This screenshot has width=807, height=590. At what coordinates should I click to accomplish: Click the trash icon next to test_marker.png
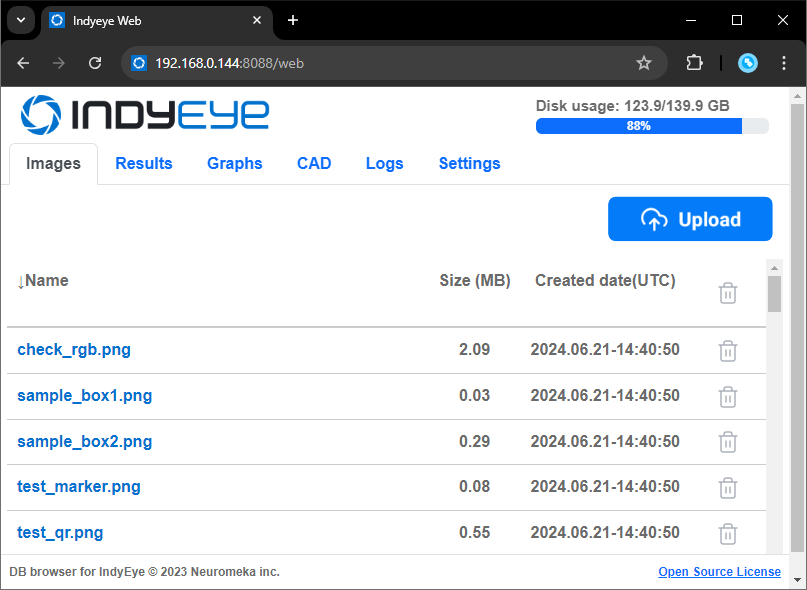click(727, 488)
